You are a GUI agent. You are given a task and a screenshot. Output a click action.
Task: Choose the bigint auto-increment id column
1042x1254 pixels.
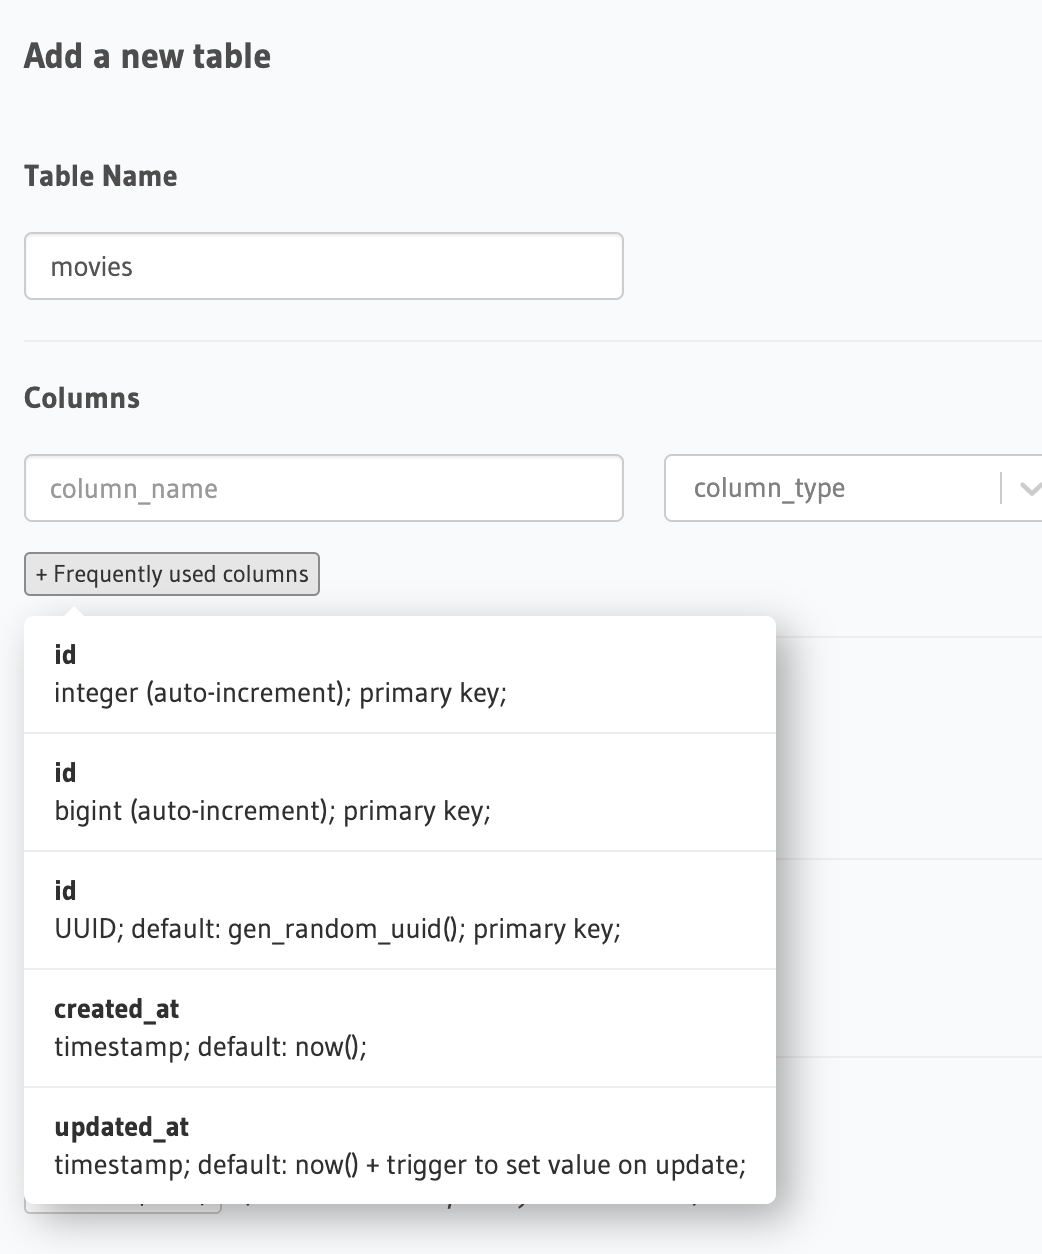coord(399,793)
